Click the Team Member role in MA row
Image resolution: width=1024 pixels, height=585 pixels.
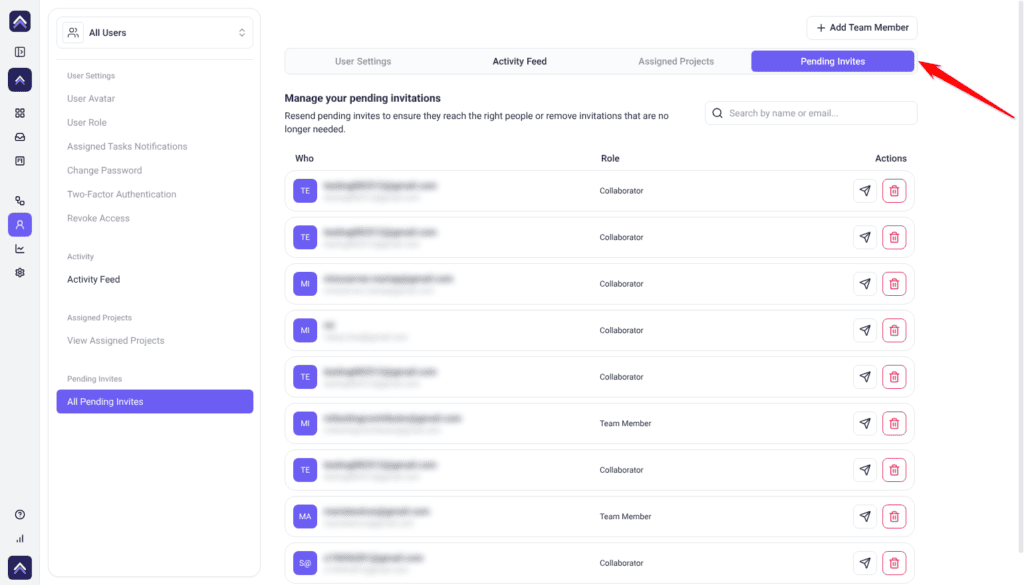625,516
